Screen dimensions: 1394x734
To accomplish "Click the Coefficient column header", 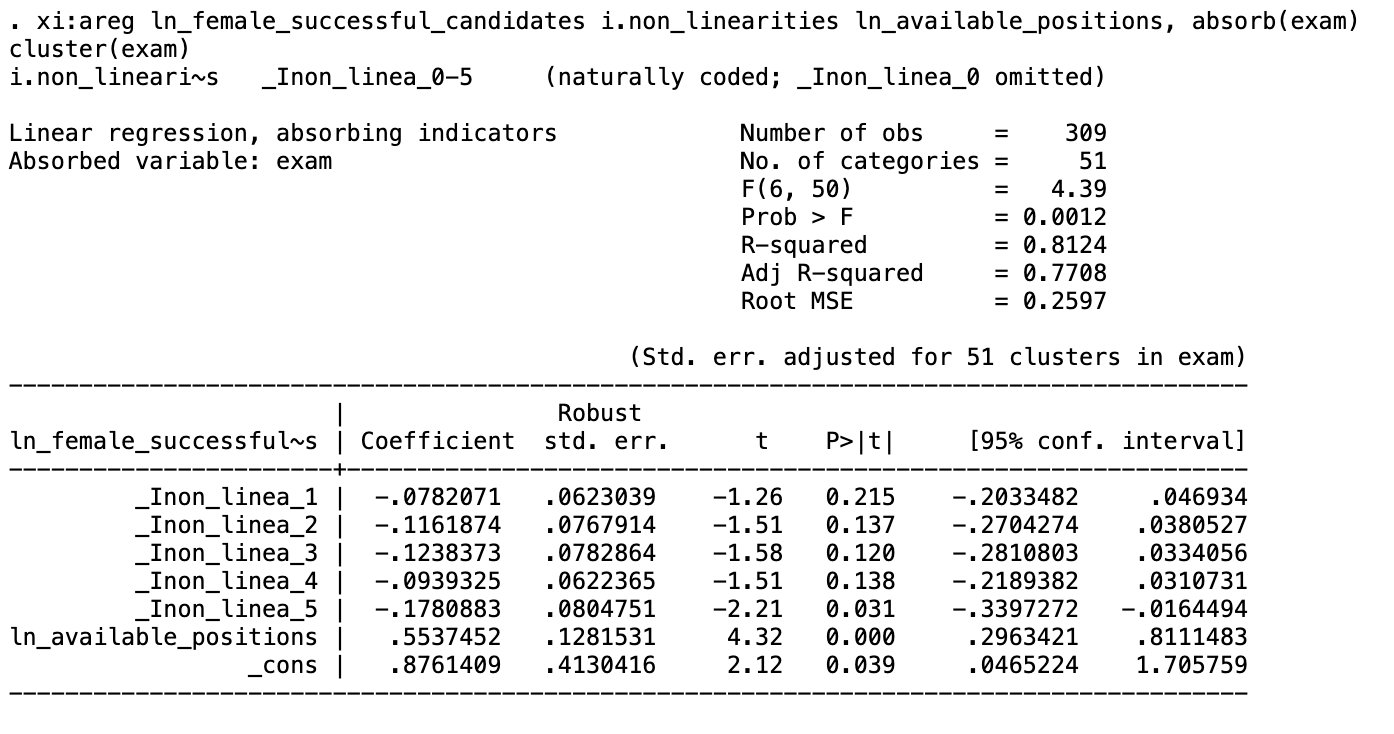I will click(x=437, y=441).
